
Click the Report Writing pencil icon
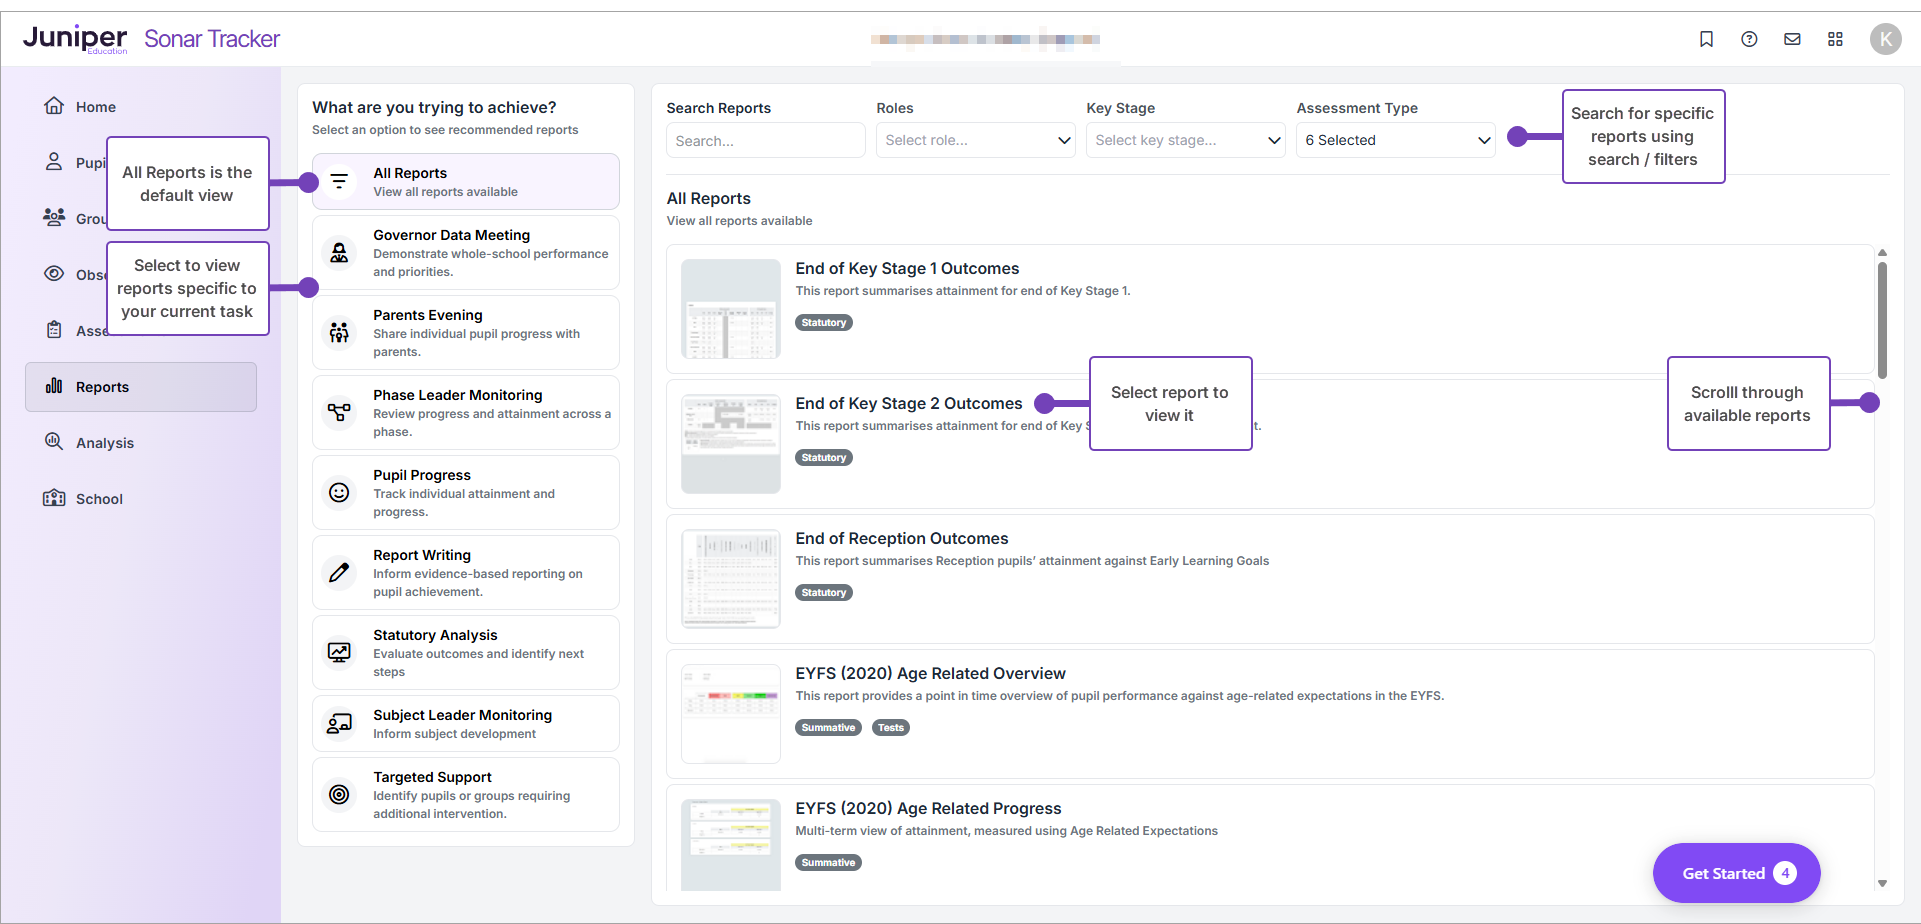(x=340, y=573)
